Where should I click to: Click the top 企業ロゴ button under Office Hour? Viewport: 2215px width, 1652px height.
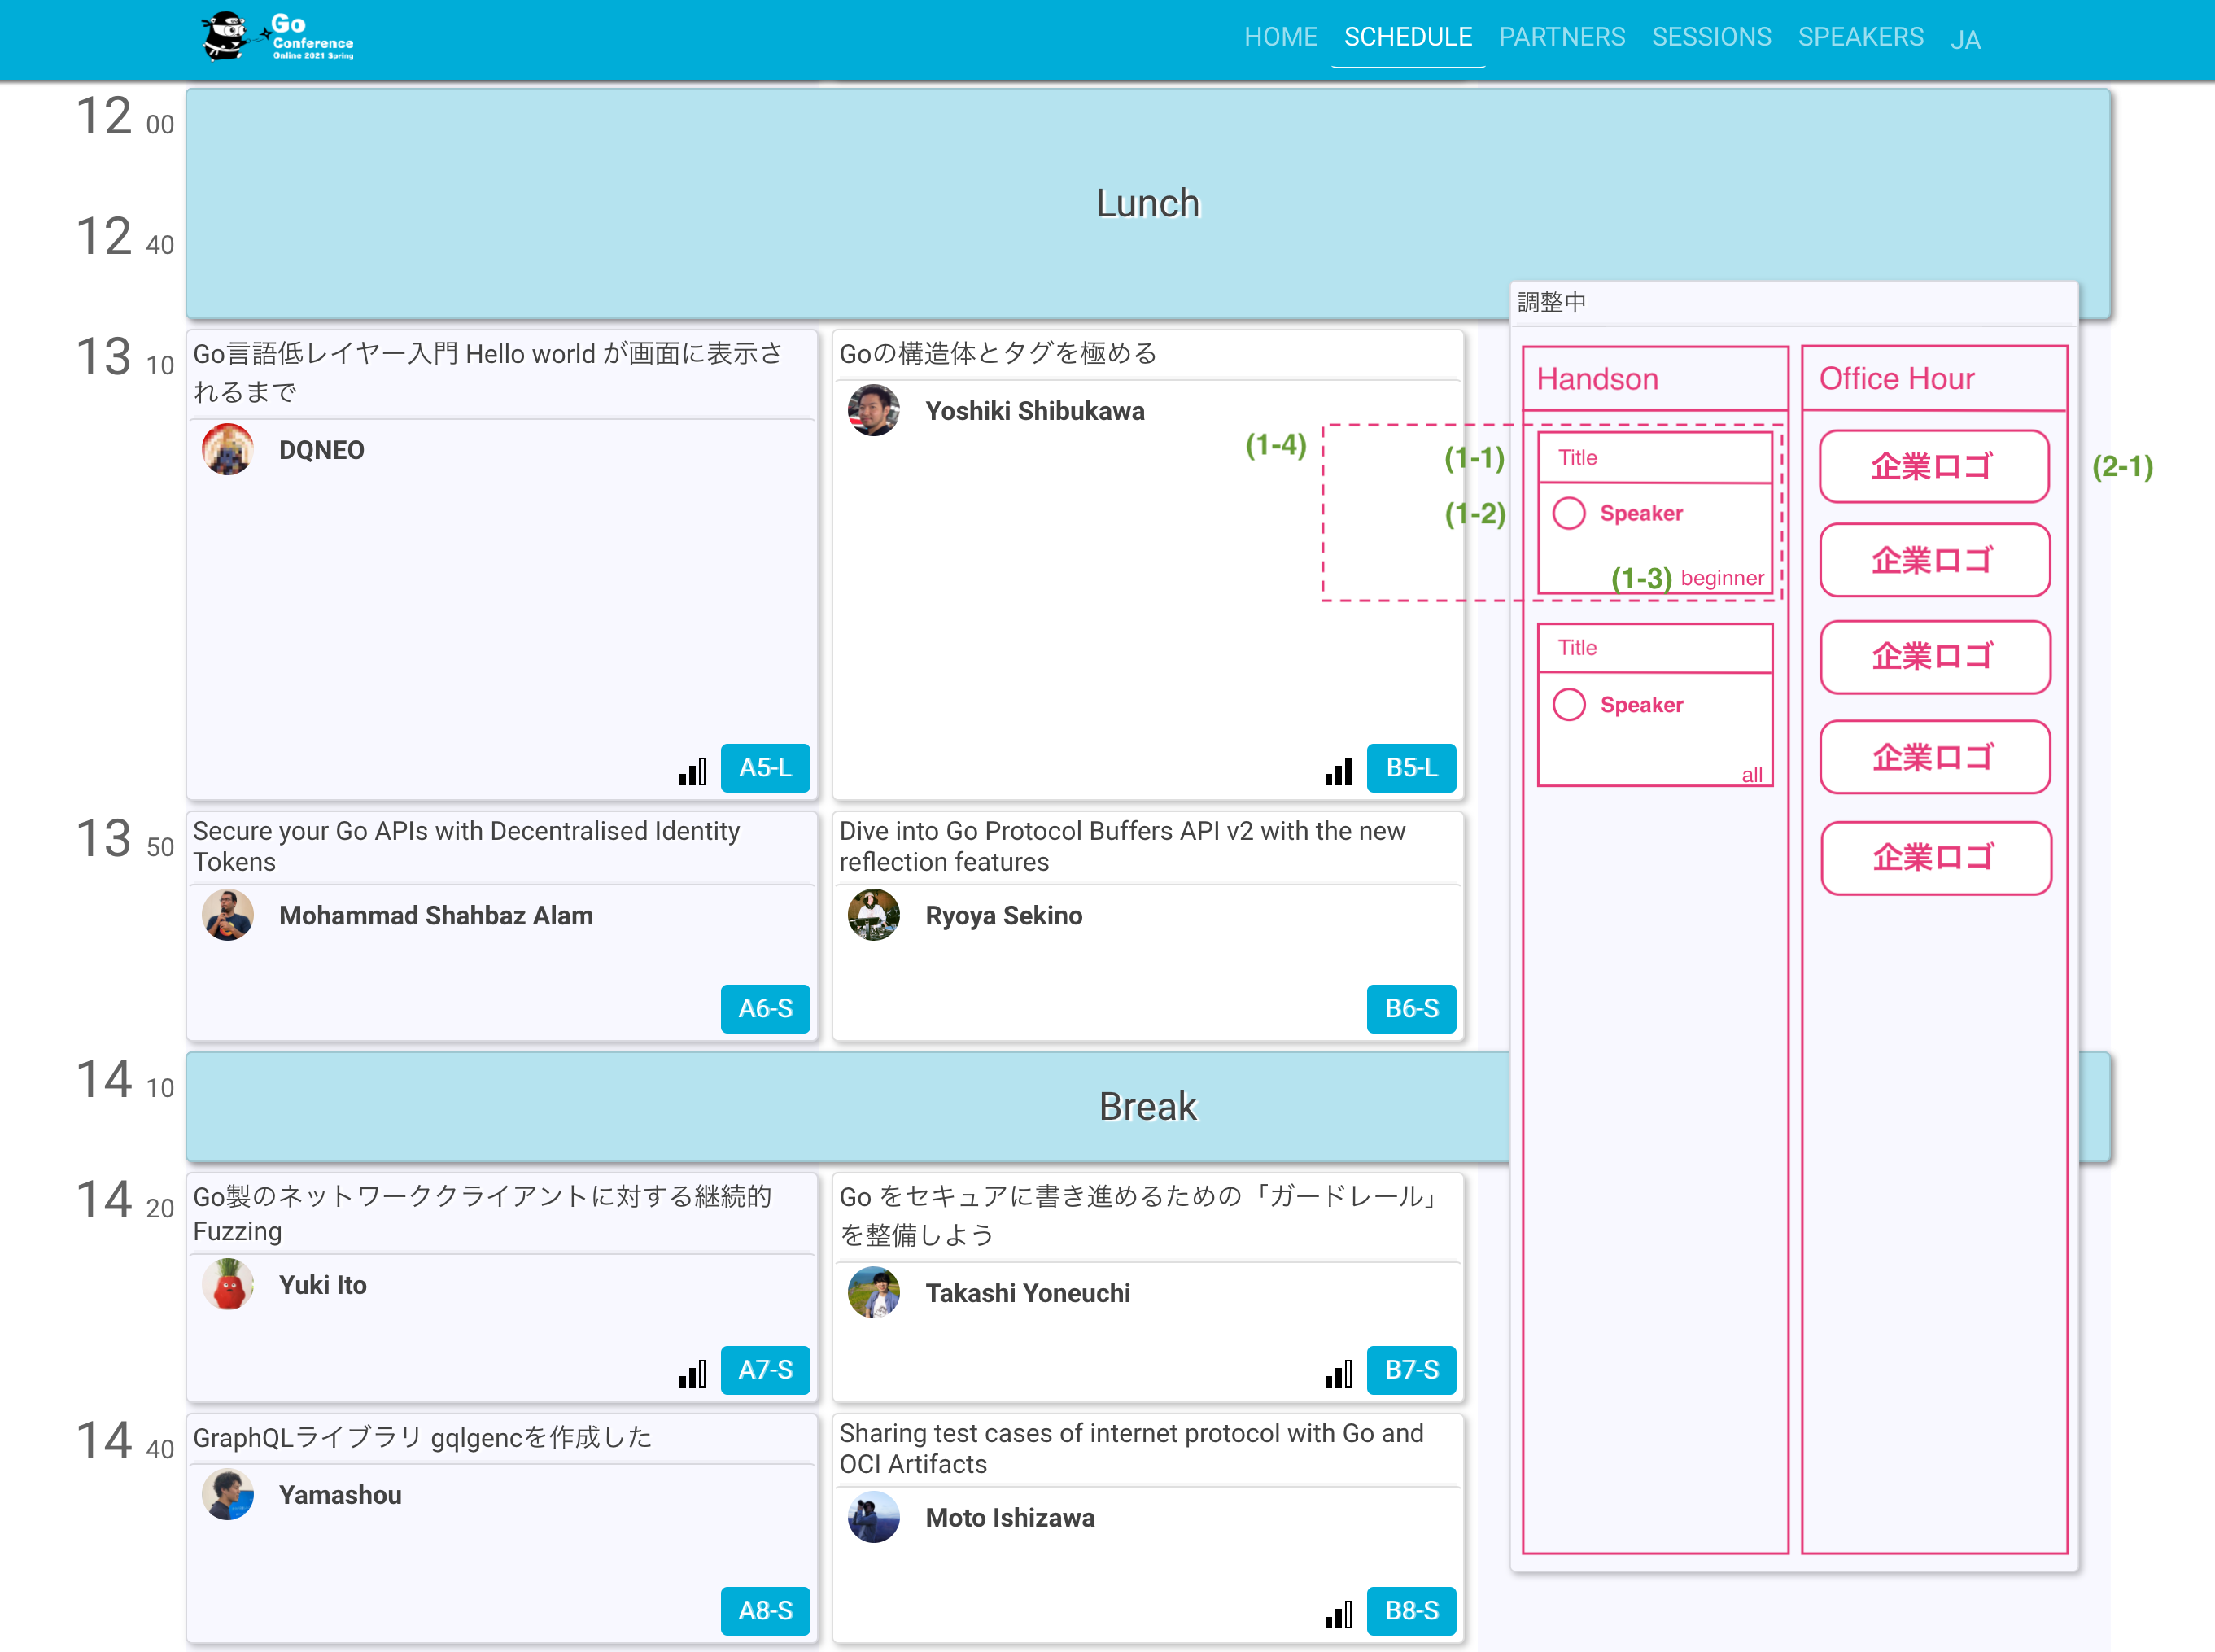tap(1933, 466)
